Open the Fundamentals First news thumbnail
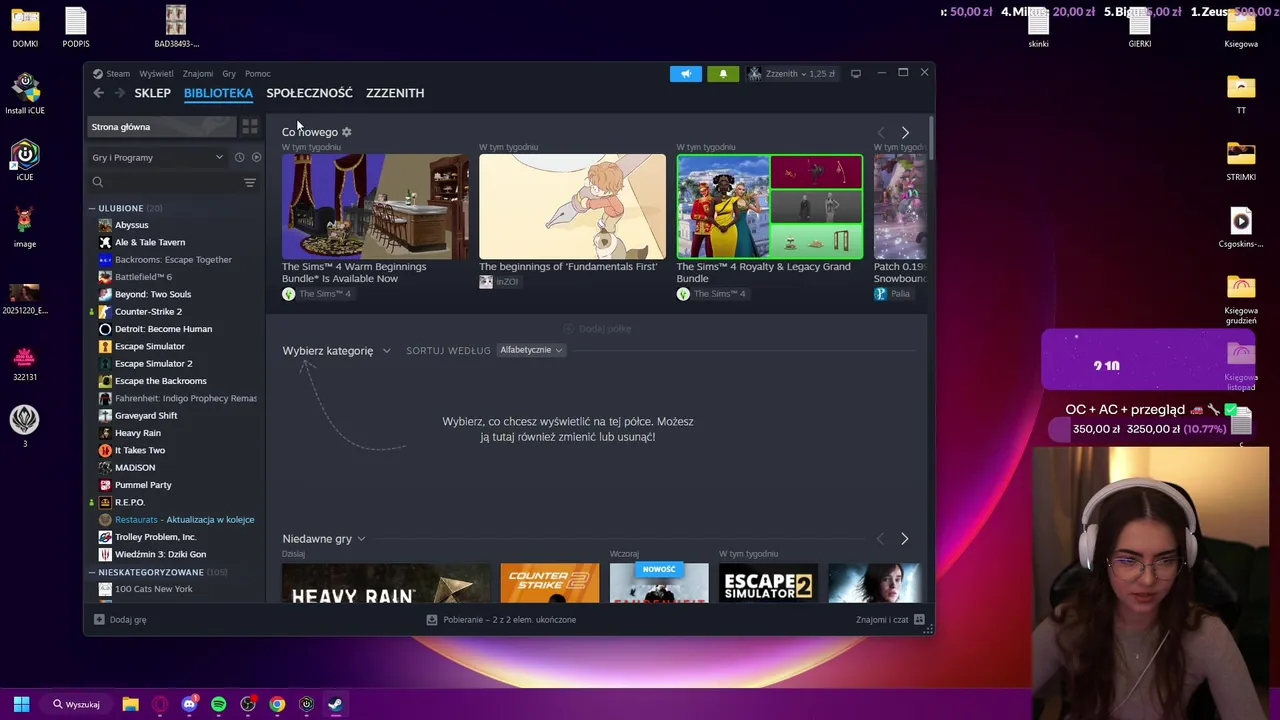Viewport: 1280px width, 720px height. [x=572, y=207]
